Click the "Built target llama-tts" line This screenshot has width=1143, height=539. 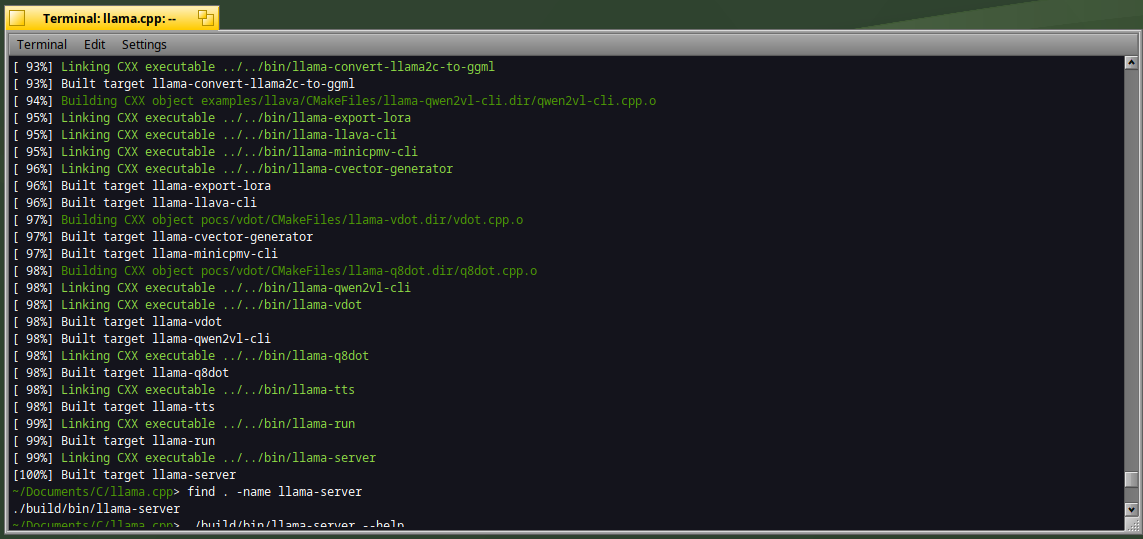click(138, 406)
